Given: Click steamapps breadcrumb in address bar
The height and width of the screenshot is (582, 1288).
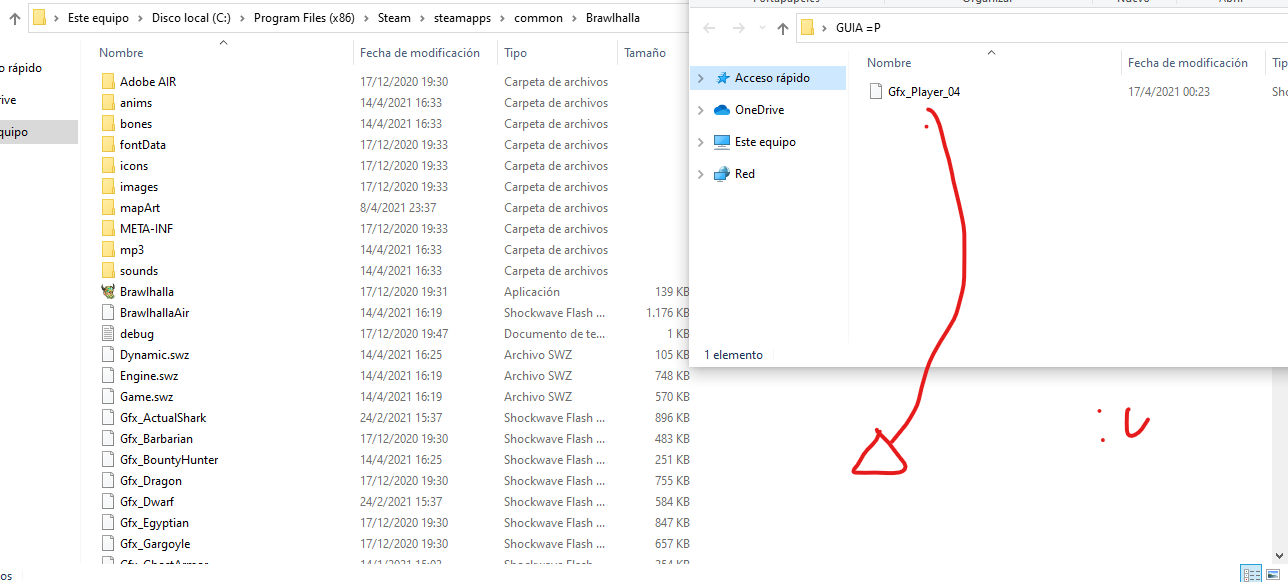Looking at the screenshot, I should [462, 18].
